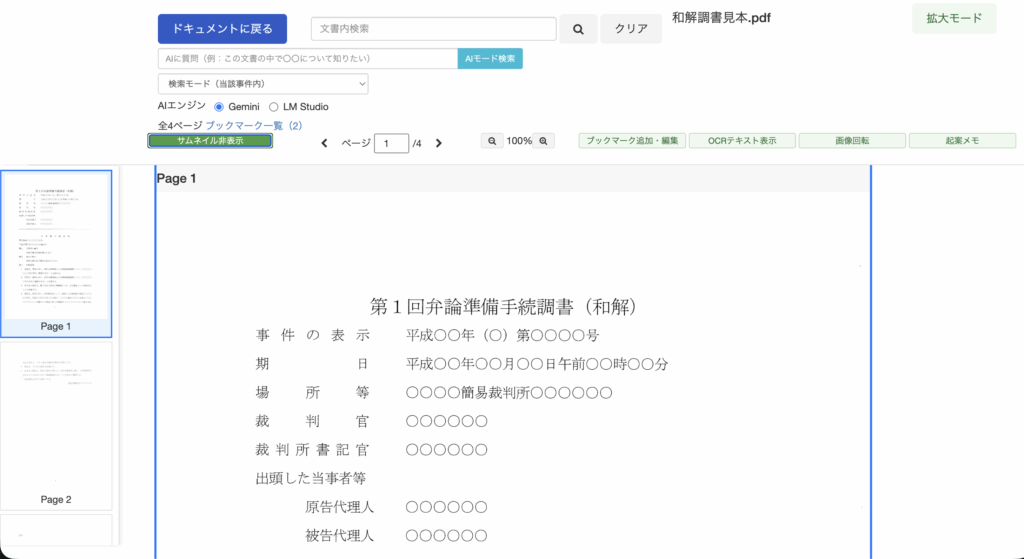Zoom in with plus magnifier icon
Viewport: 1024px width, 559px height.
[544, 141]
